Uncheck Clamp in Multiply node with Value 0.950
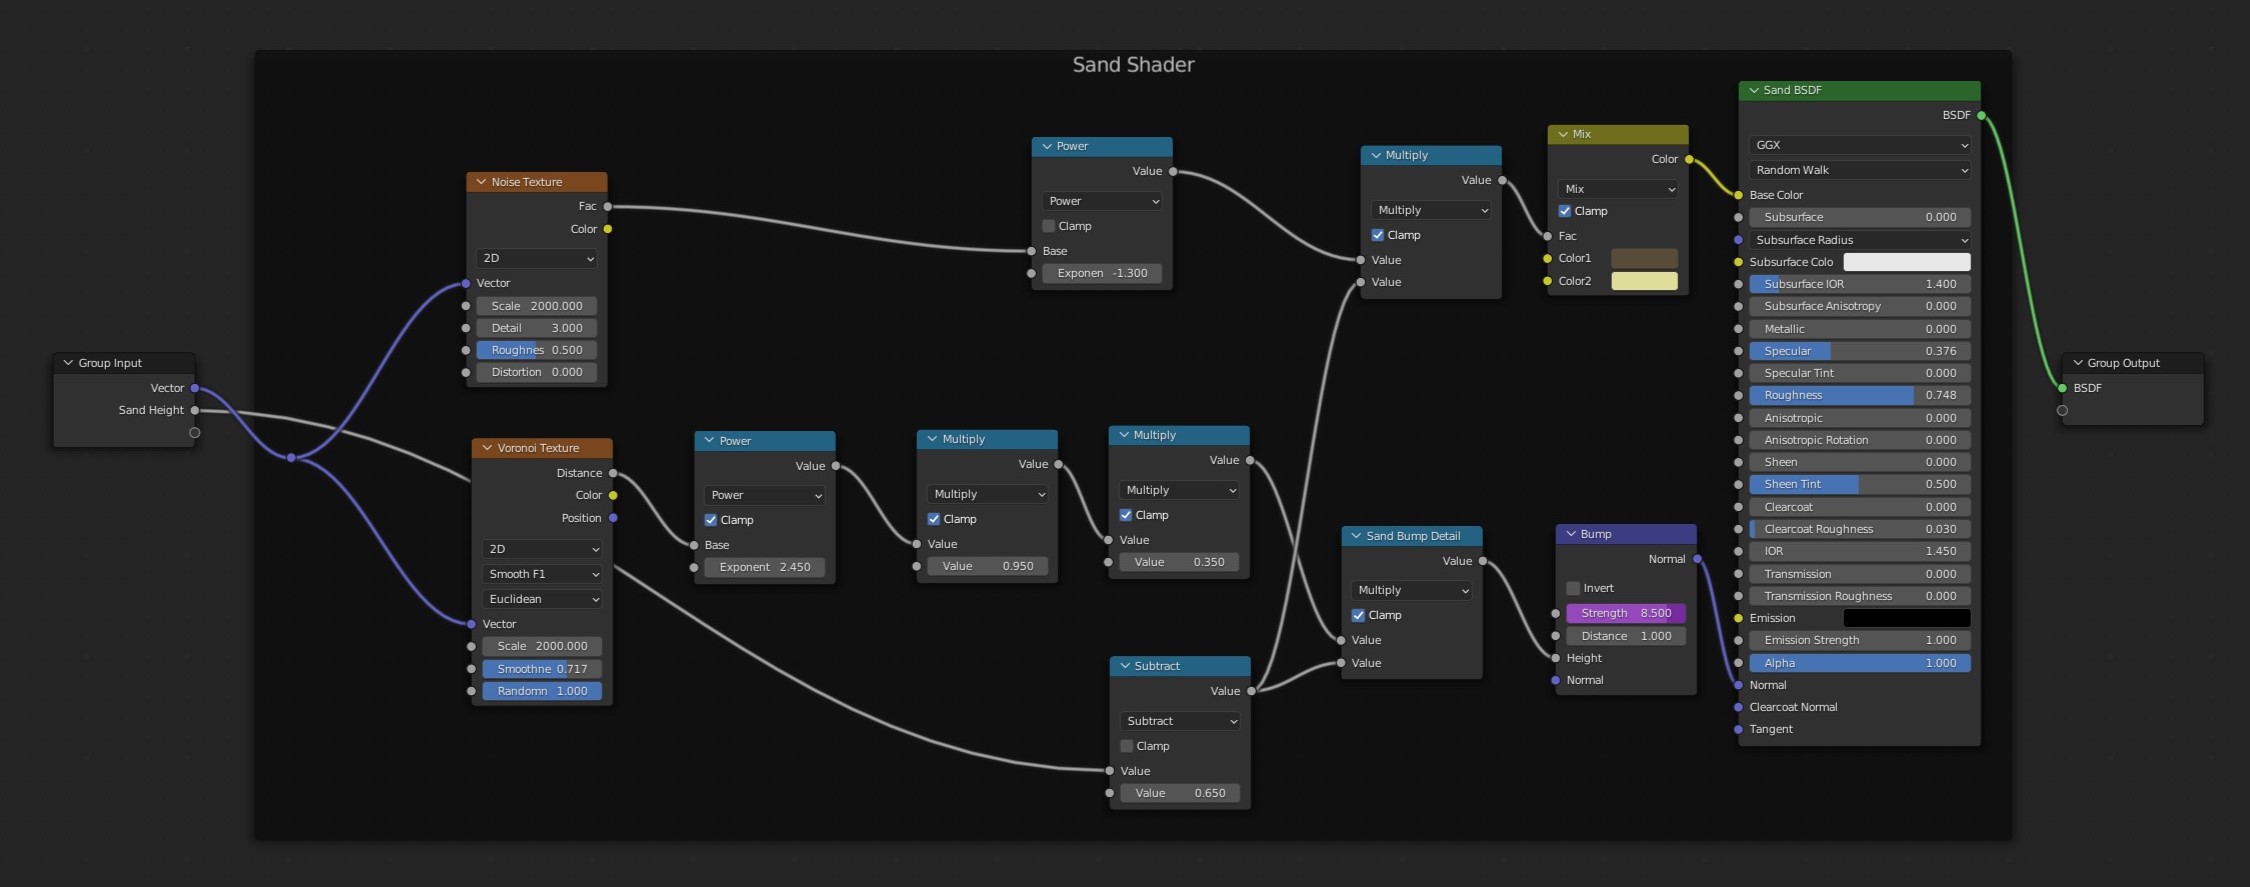 point(933,519)
